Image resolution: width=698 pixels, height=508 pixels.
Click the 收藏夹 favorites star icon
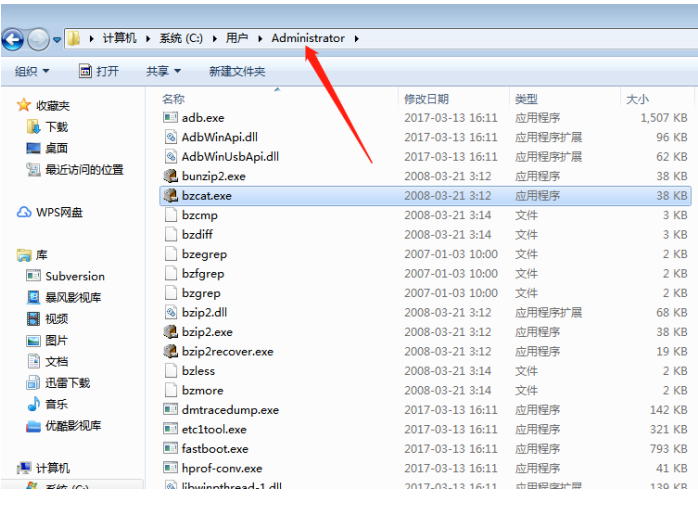tap(24, 105)
